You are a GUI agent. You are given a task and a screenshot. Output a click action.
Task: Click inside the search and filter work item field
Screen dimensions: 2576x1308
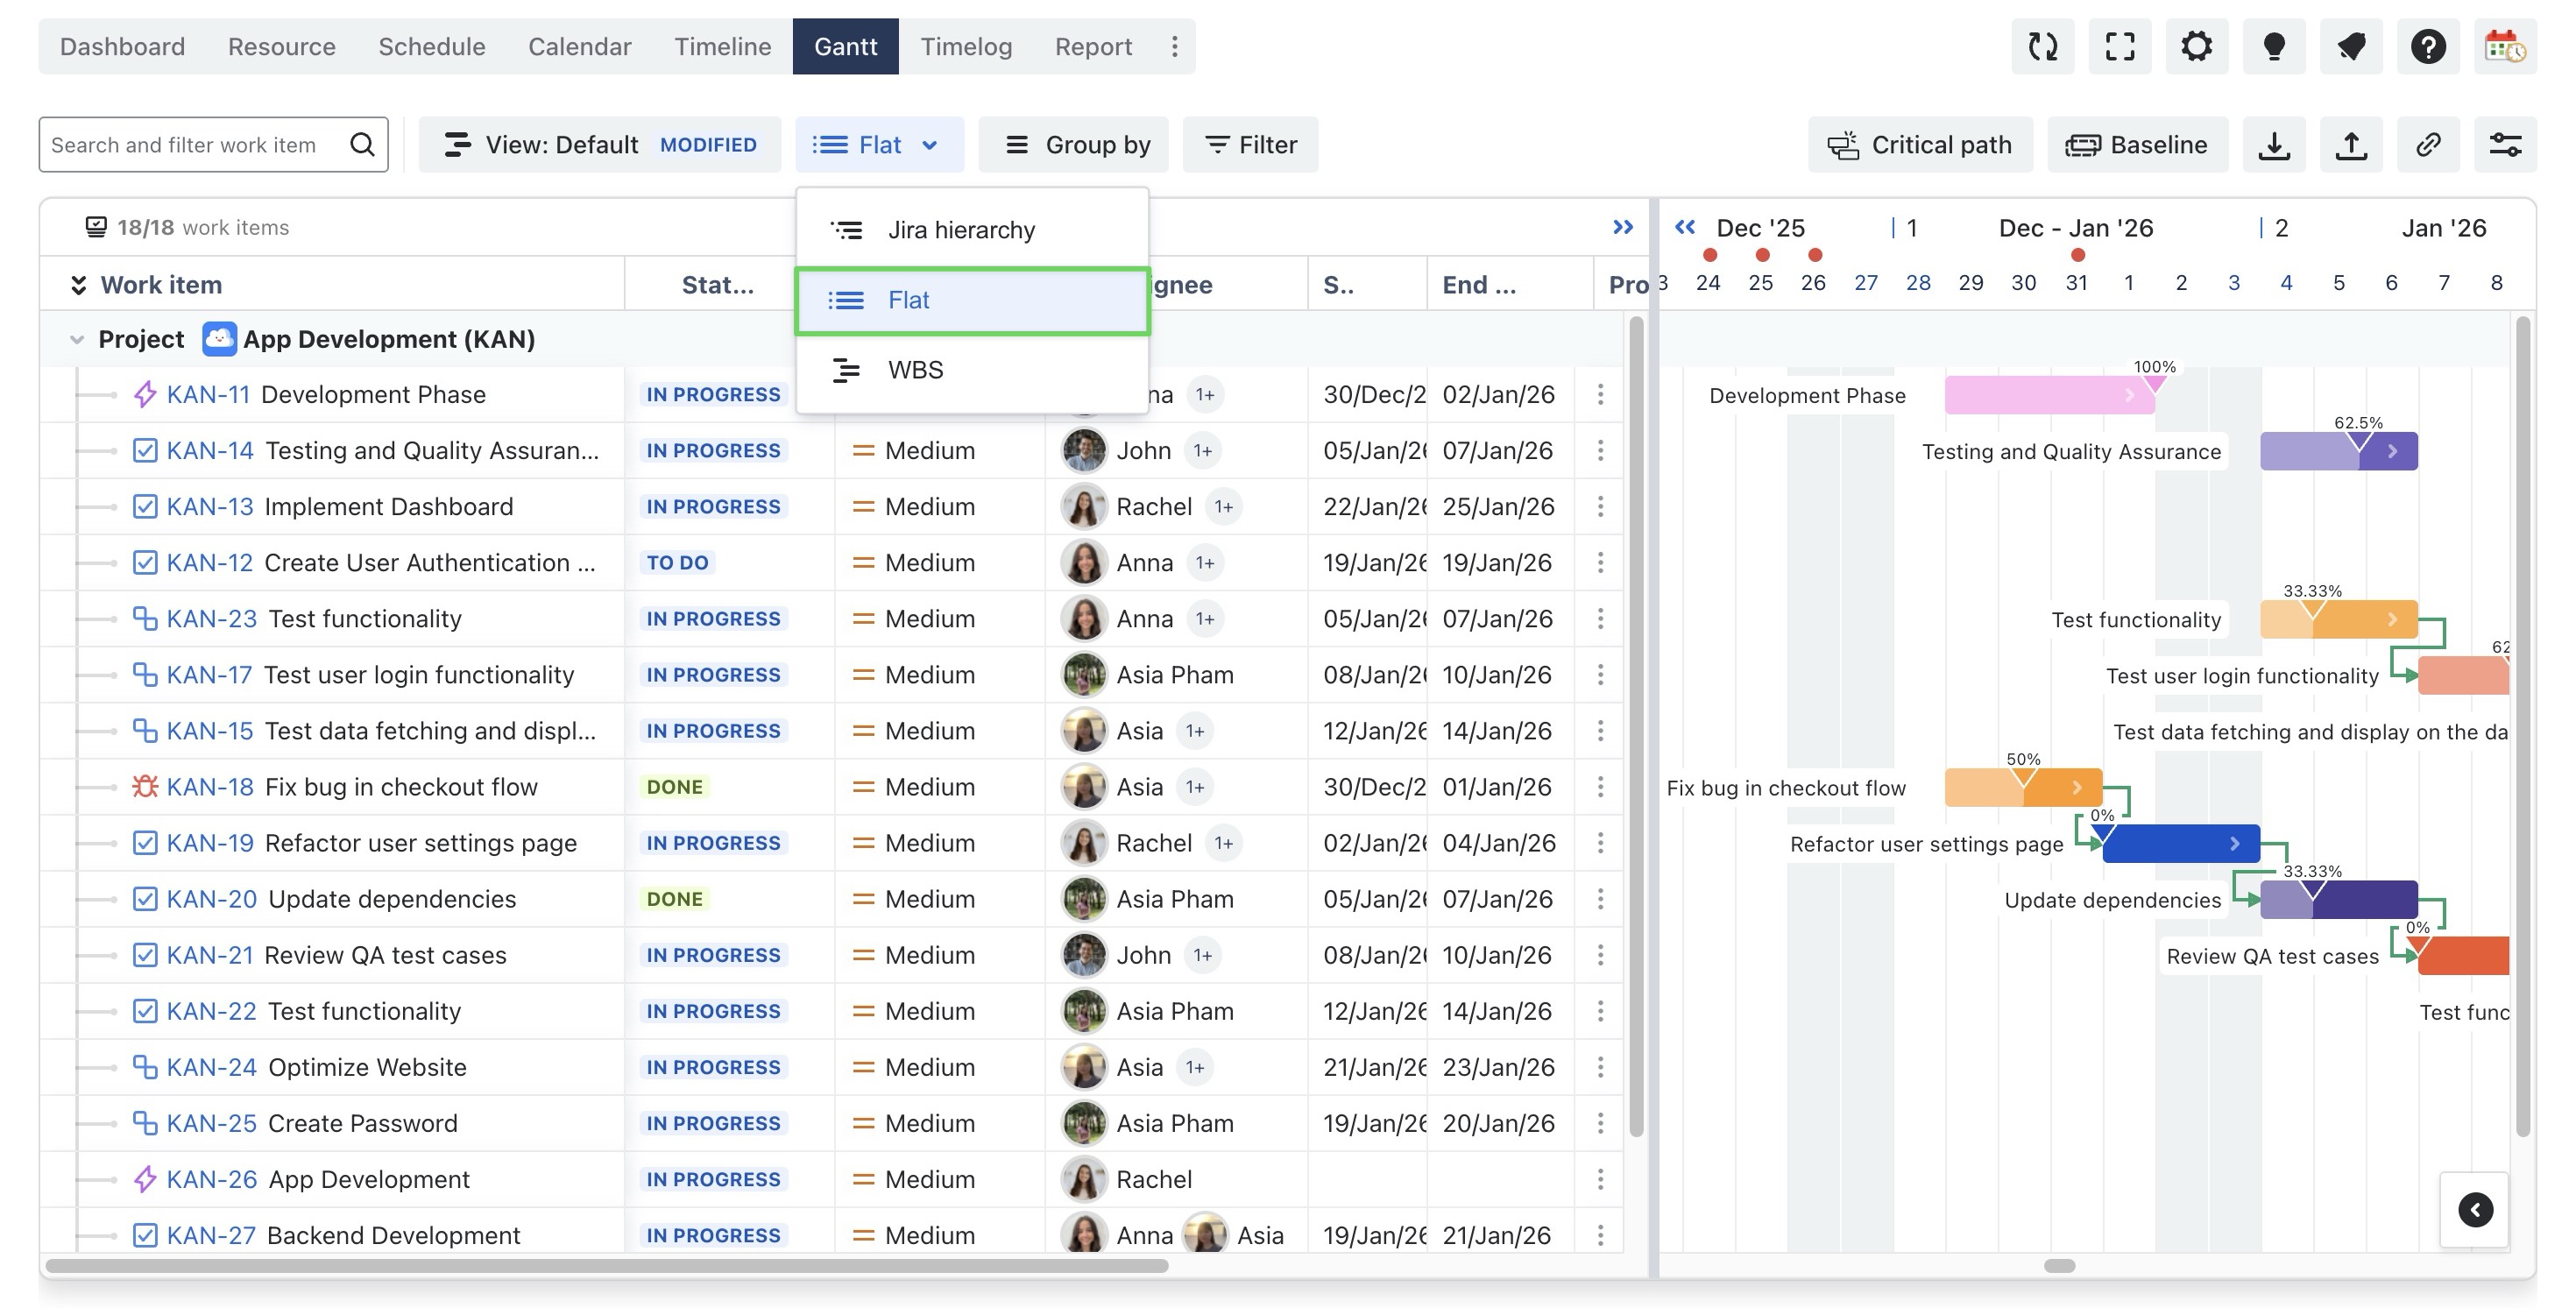(x=190, y=144)
